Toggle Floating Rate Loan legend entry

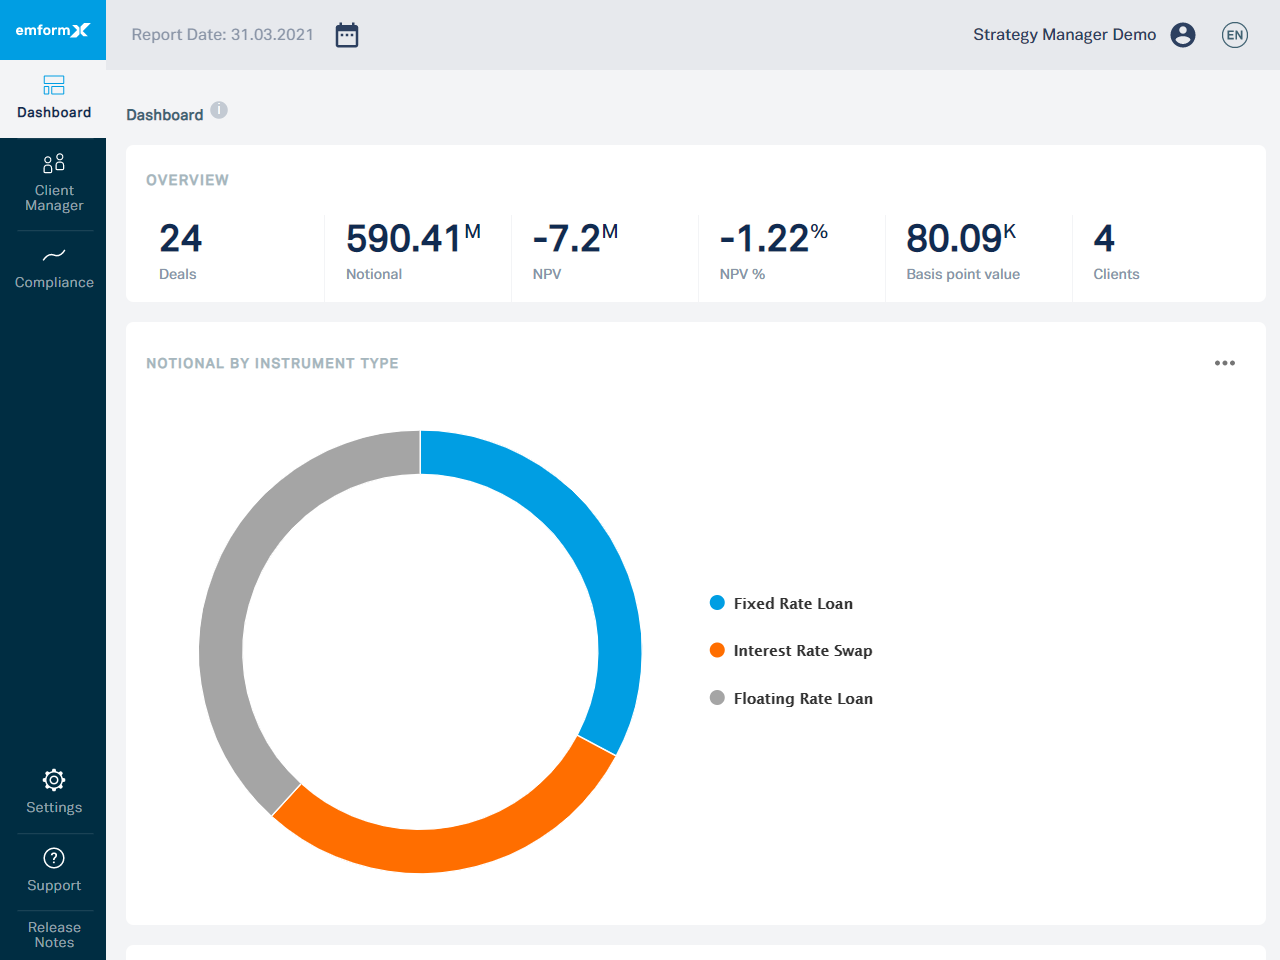791,698
